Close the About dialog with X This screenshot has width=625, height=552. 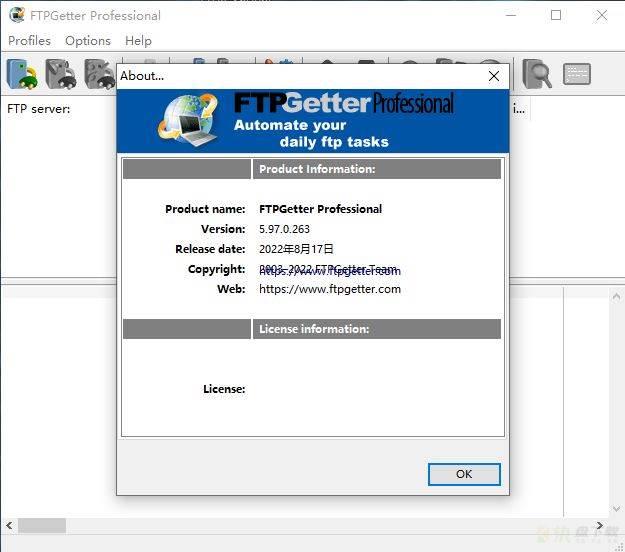pyautogui.click(x=494, y=76)
